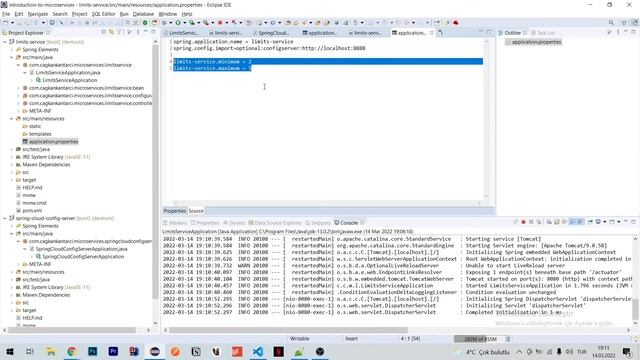Open dropdown next to New icon
The width and height of the screenshot is (640, 360).
pos(12,23)
